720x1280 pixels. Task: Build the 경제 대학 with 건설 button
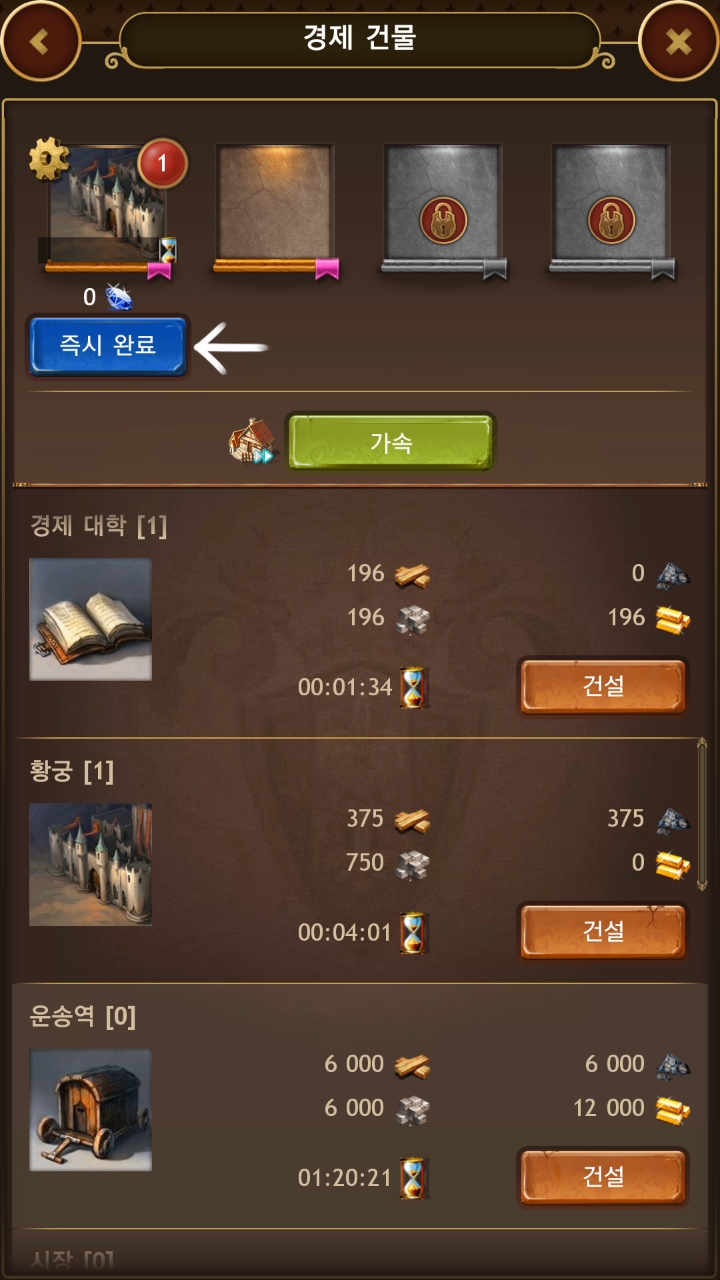(603, 686)
